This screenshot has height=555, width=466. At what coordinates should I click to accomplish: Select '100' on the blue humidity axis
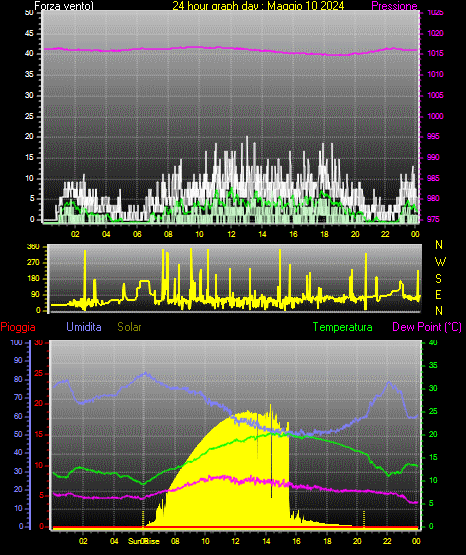pos(17,342)
